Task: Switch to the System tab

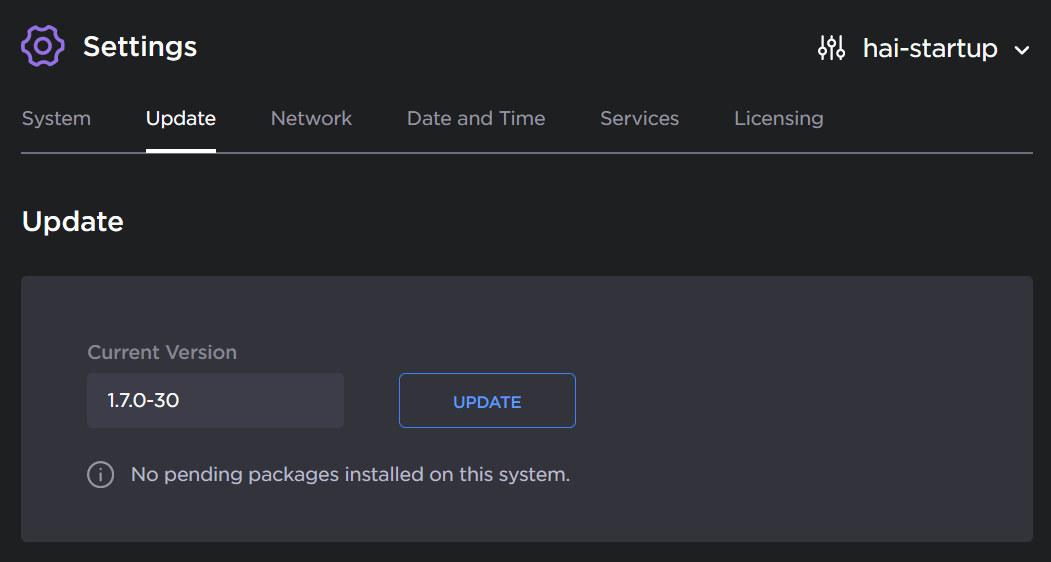Action: point(56,118)
